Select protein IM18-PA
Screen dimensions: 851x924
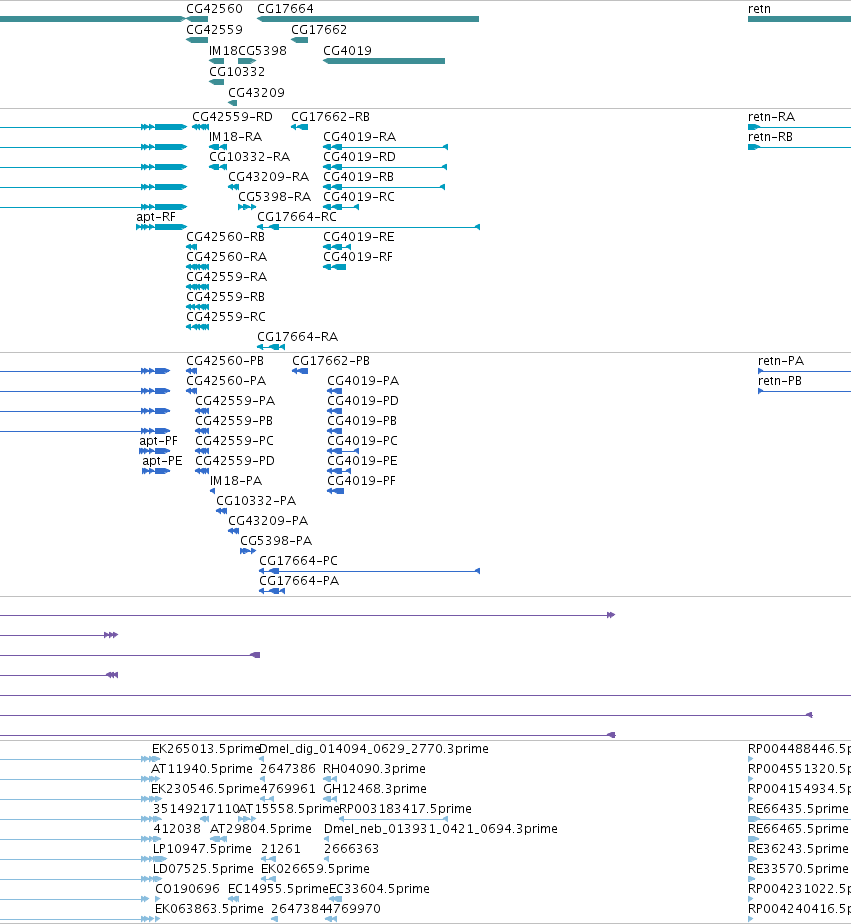236,481
